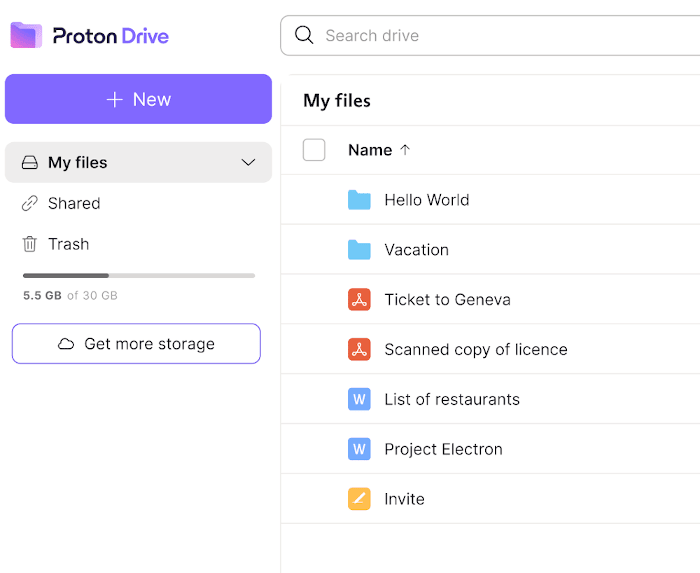Click the link icon beside Shared
This screenshot has width=700, height=573.
(30, 203)
